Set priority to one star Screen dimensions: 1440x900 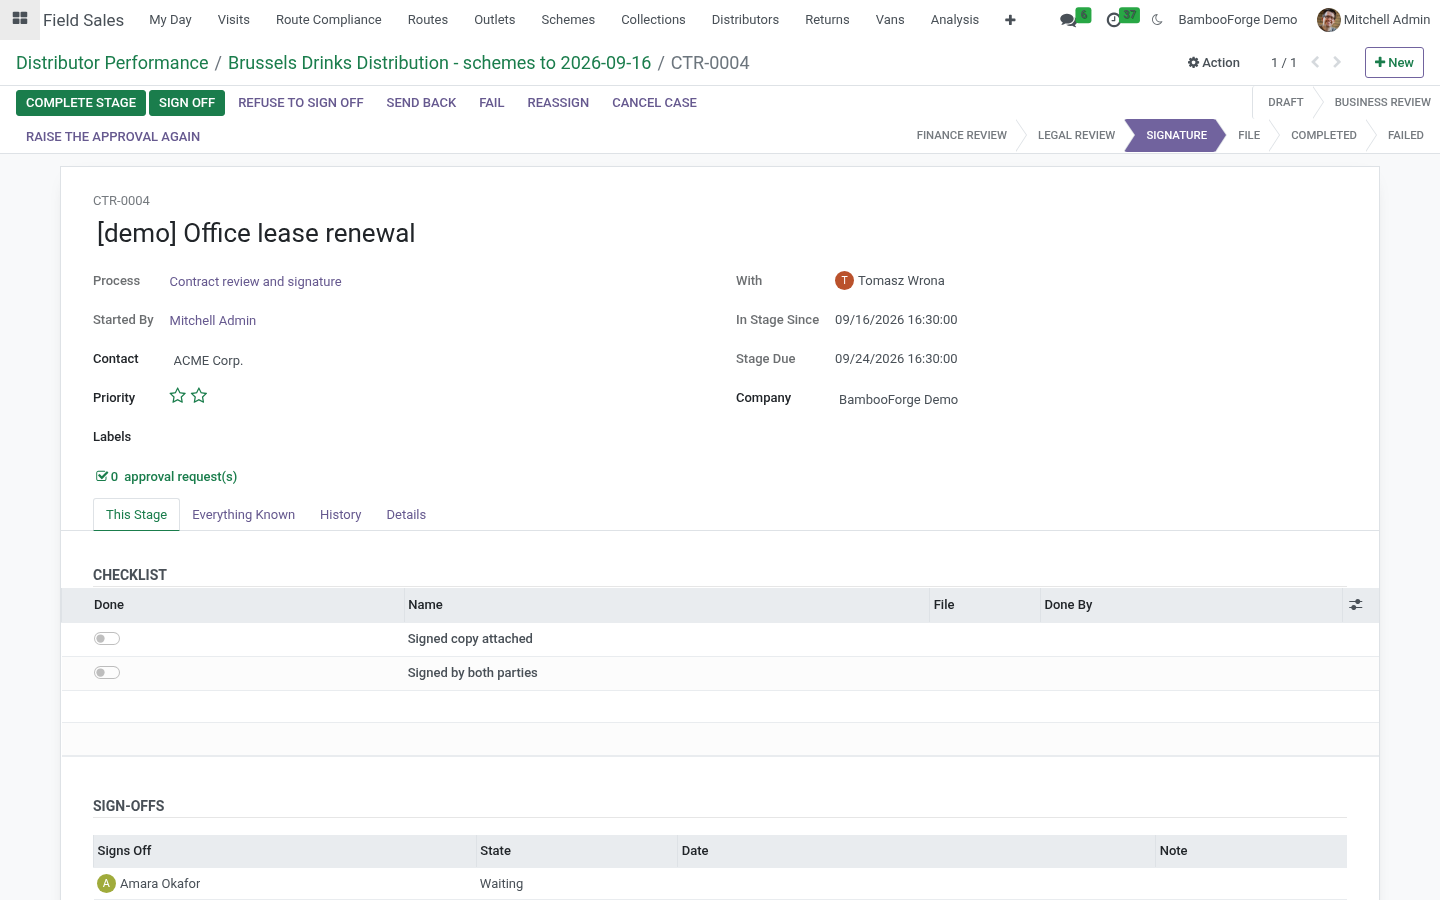point(178,396)
